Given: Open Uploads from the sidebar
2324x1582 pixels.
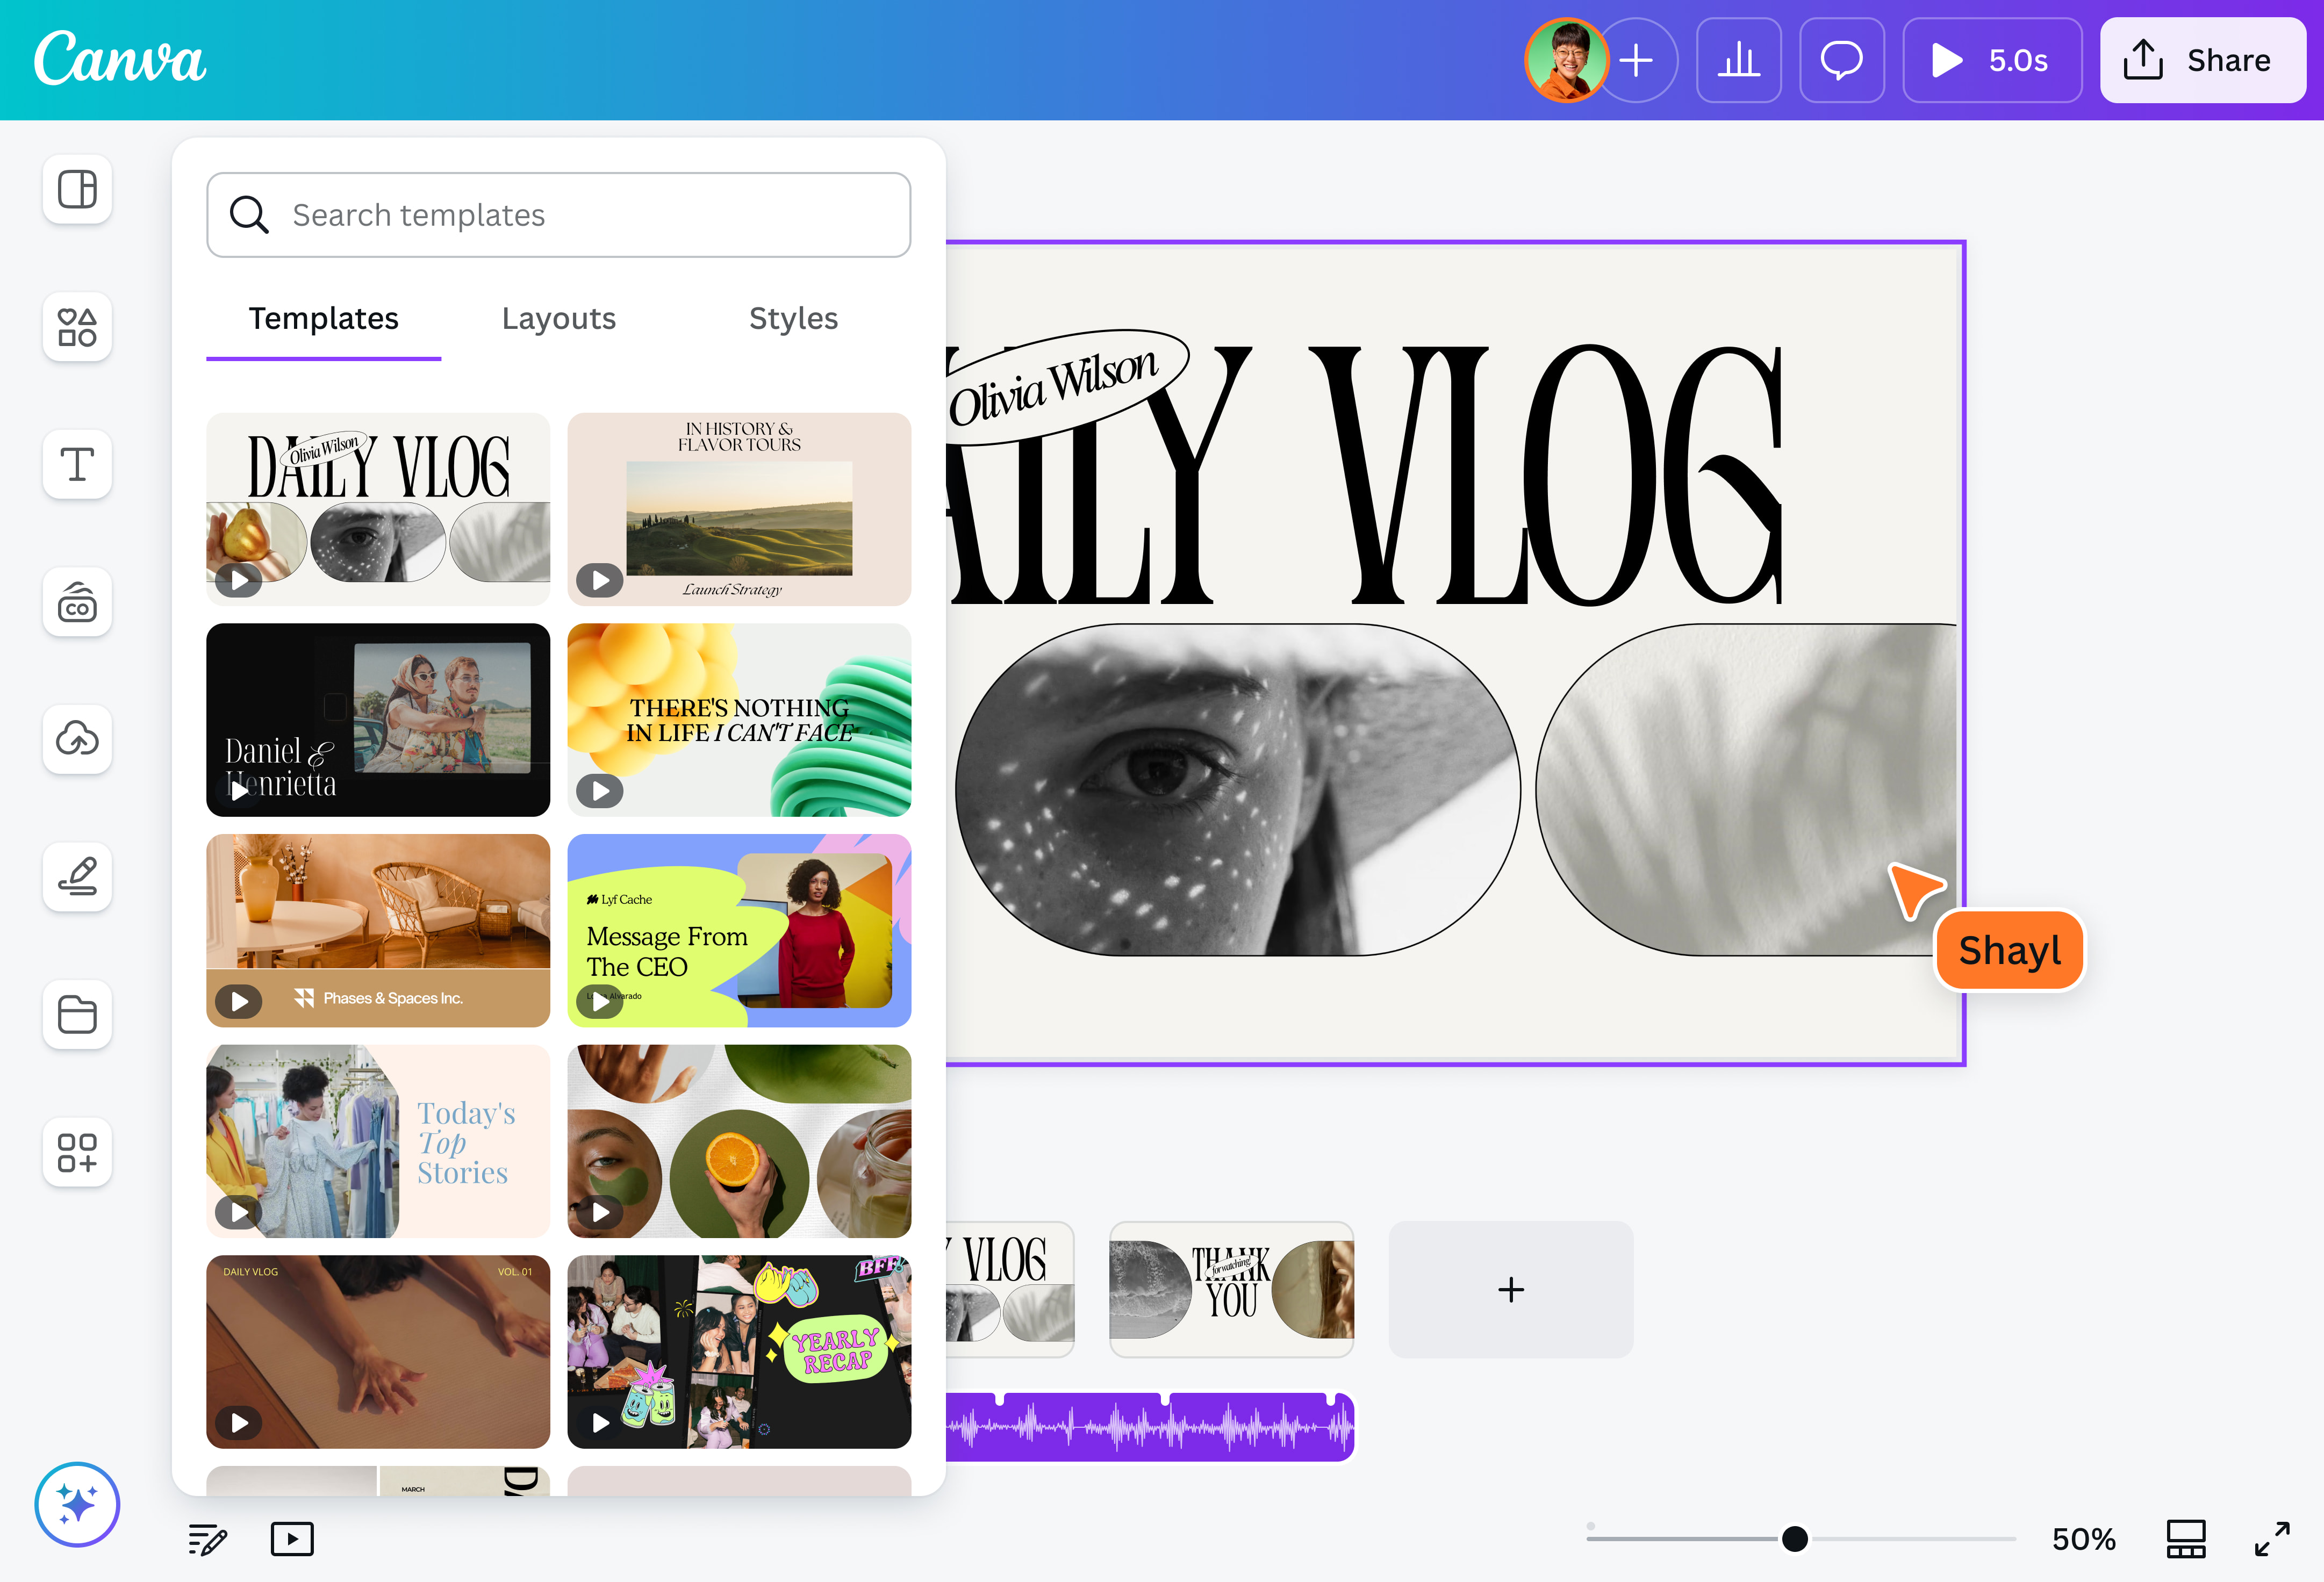Looking at the screenshot, I should [77, 740].
